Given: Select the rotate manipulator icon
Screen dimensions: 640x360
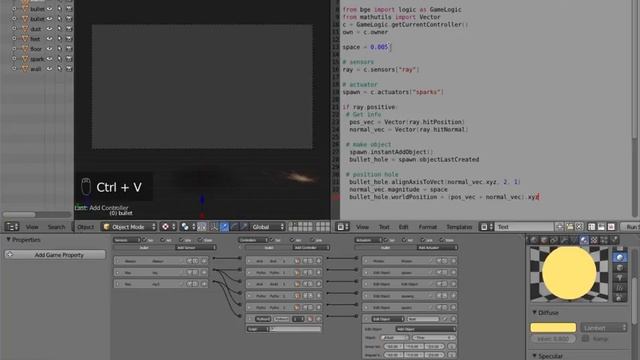Looking at the screenshot, I should coord(234,227).
